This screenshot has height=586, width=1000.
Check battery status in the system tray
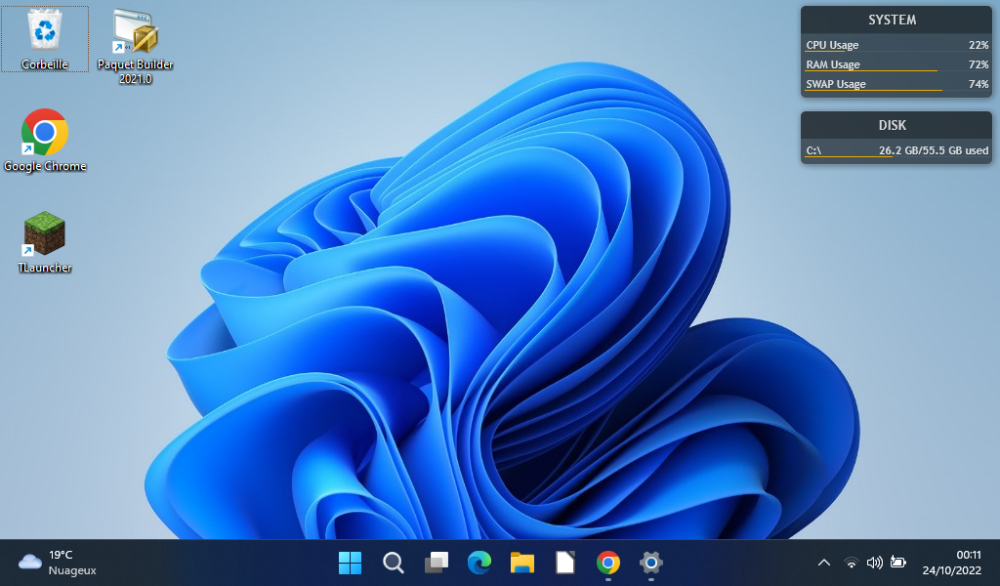tap(896, 562)
